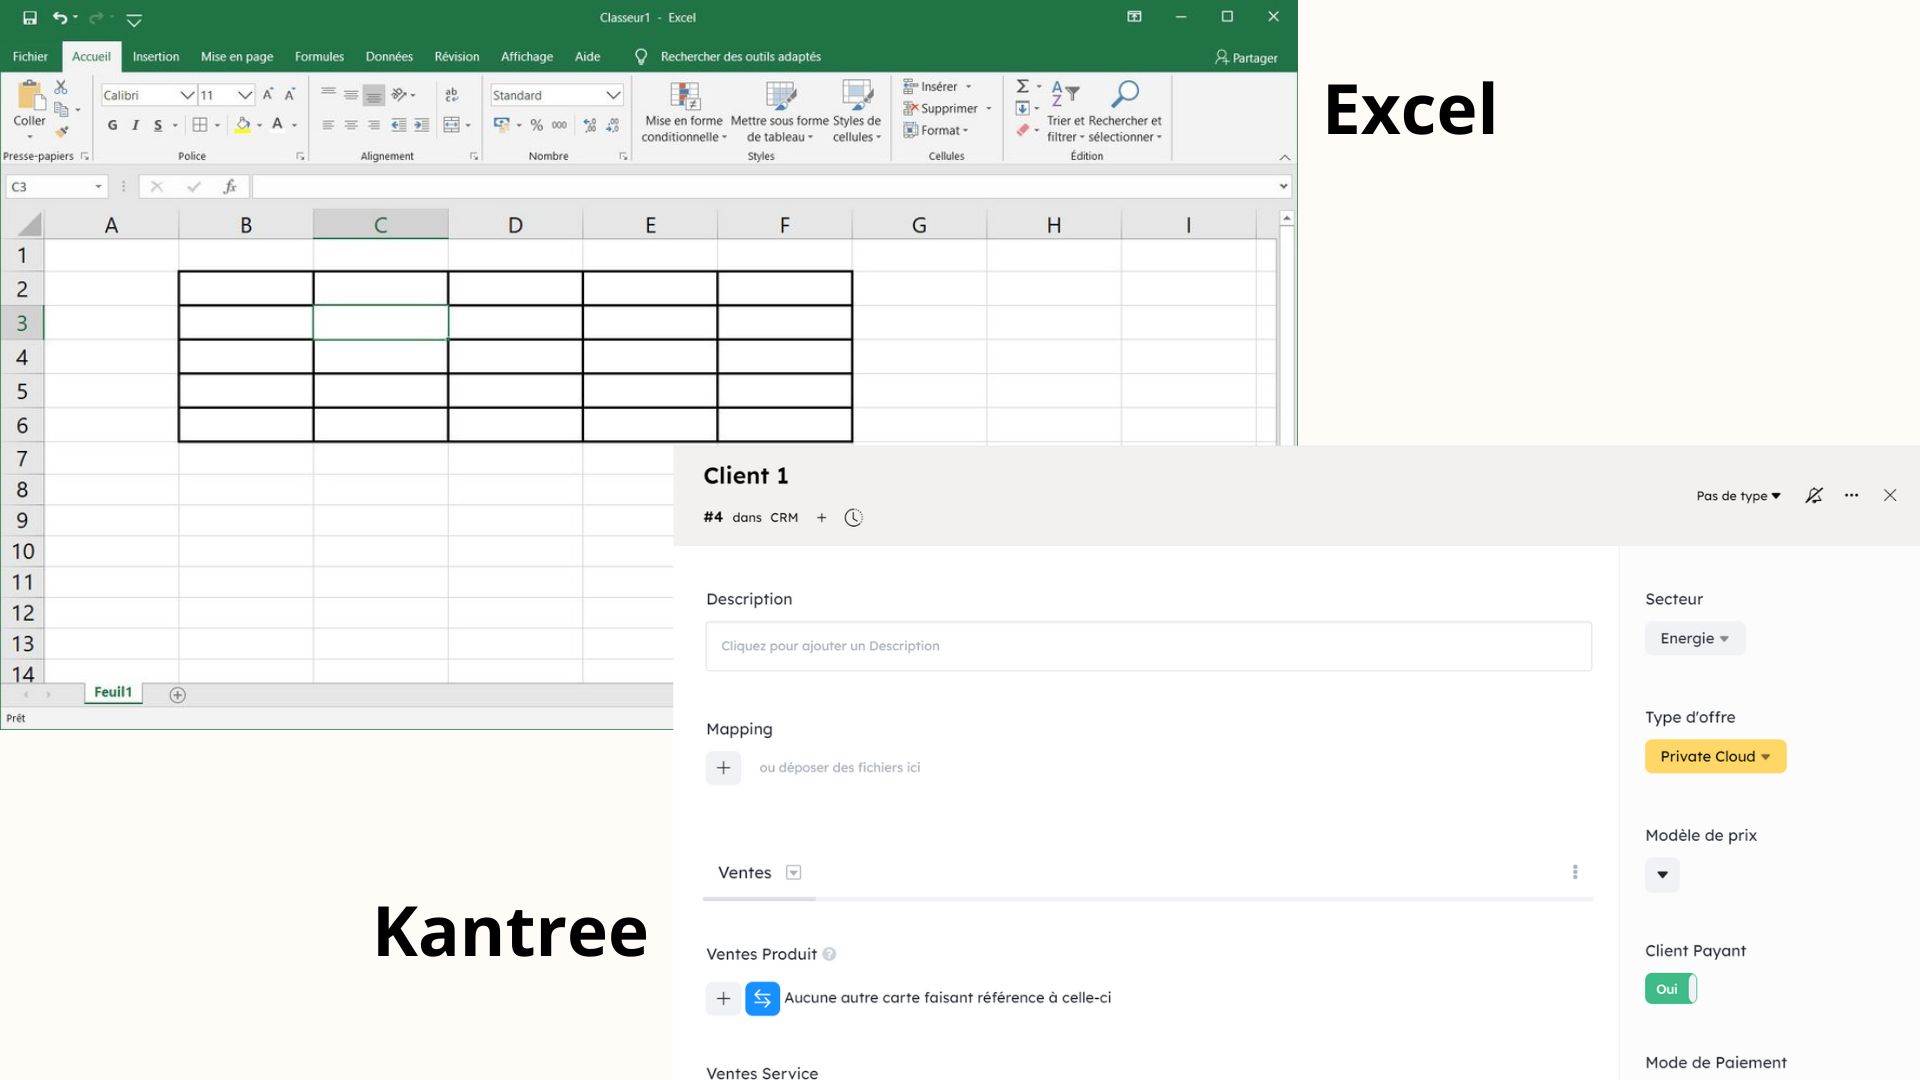Switch to the Mise en page tab
This screenshot has height=1080, width=1920.
coord(237,57)
